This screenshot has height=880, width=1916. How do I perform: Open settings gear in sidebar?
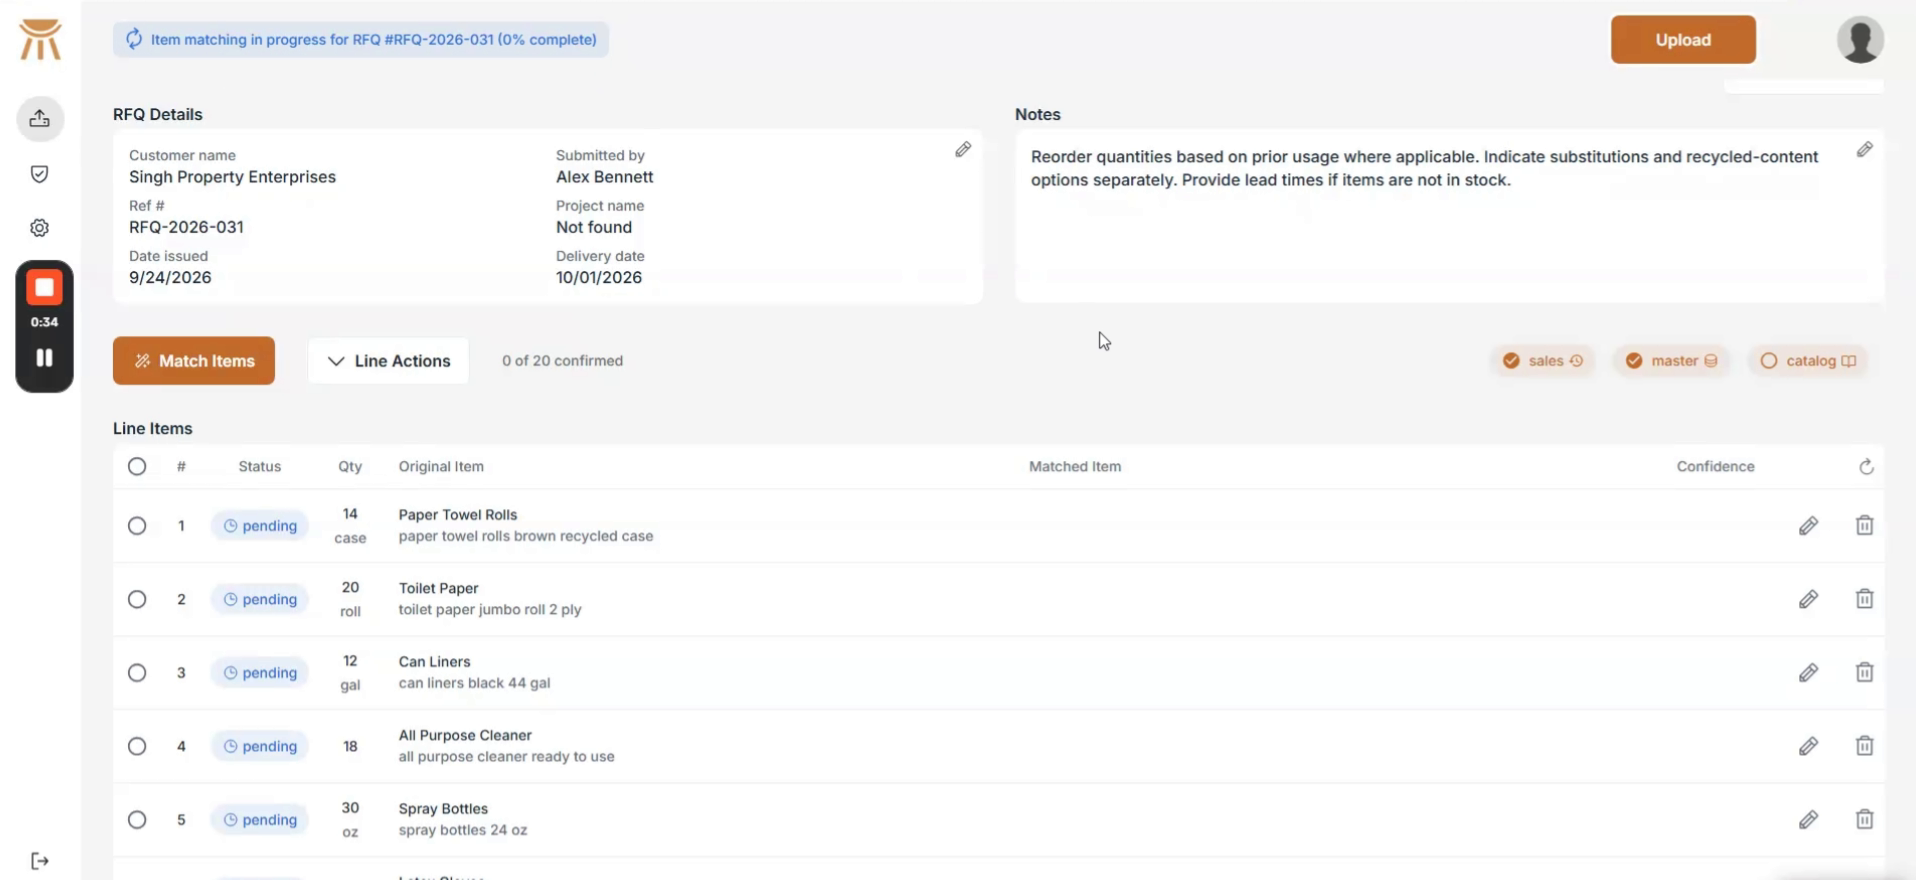click(x=40, y=228)
